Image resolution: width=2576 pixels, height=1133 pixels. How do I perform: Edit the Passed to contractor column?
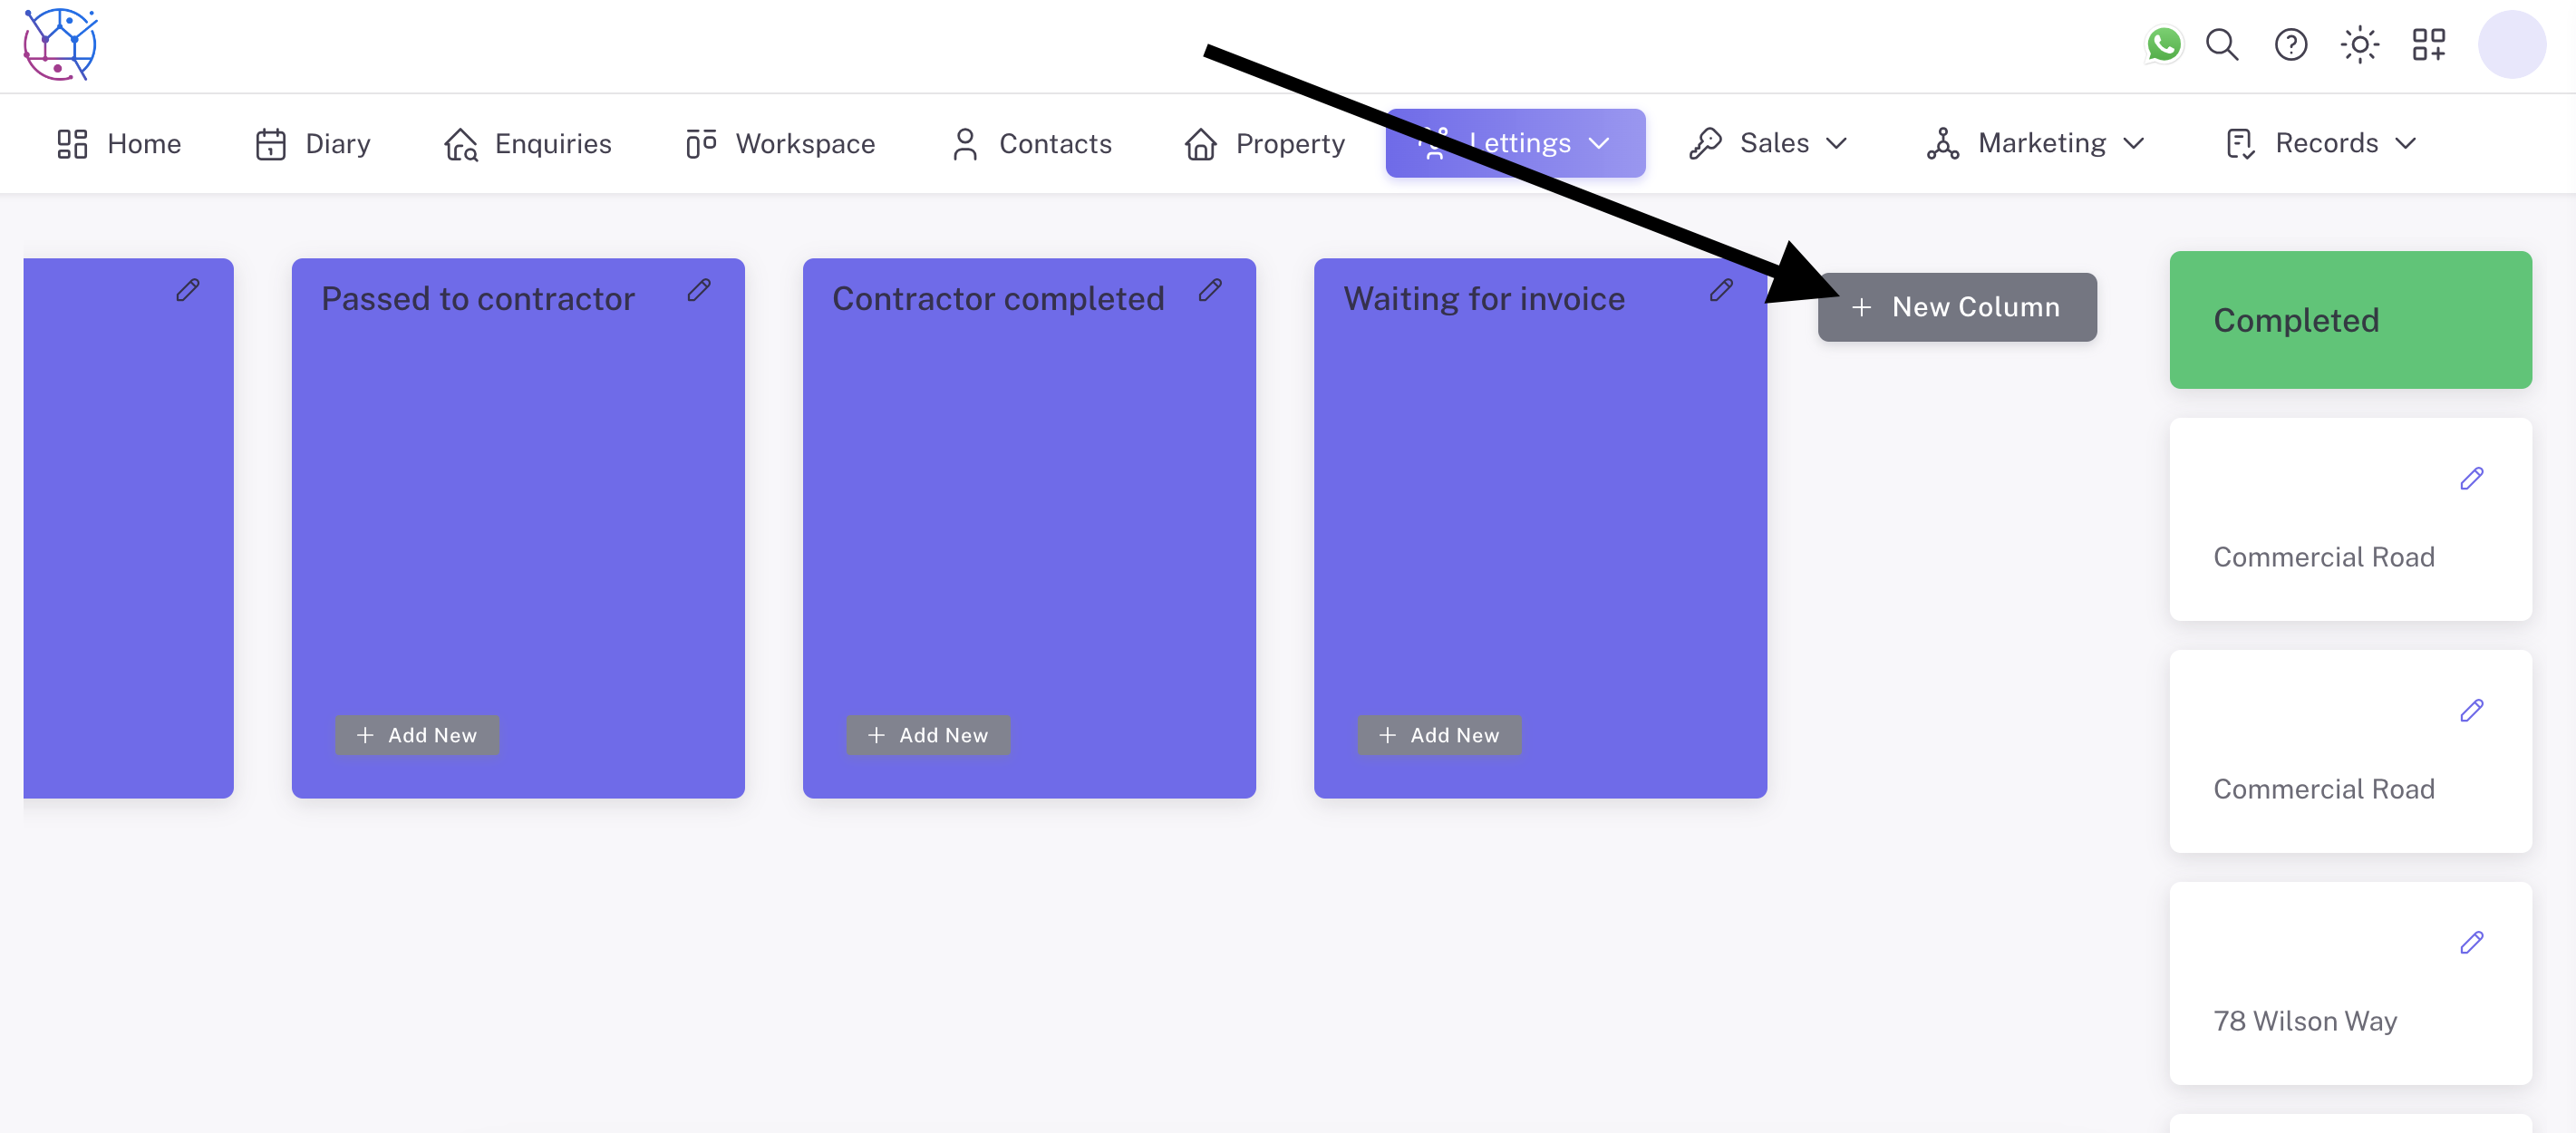click(x=699, y=290)
